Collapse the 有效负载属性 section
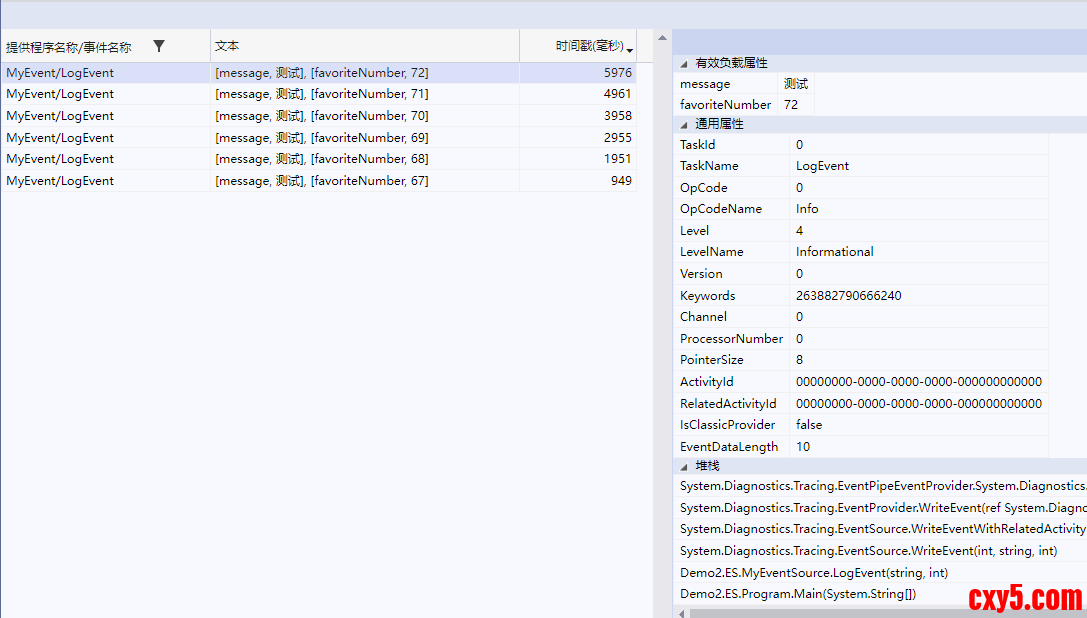 click(684, 64)
